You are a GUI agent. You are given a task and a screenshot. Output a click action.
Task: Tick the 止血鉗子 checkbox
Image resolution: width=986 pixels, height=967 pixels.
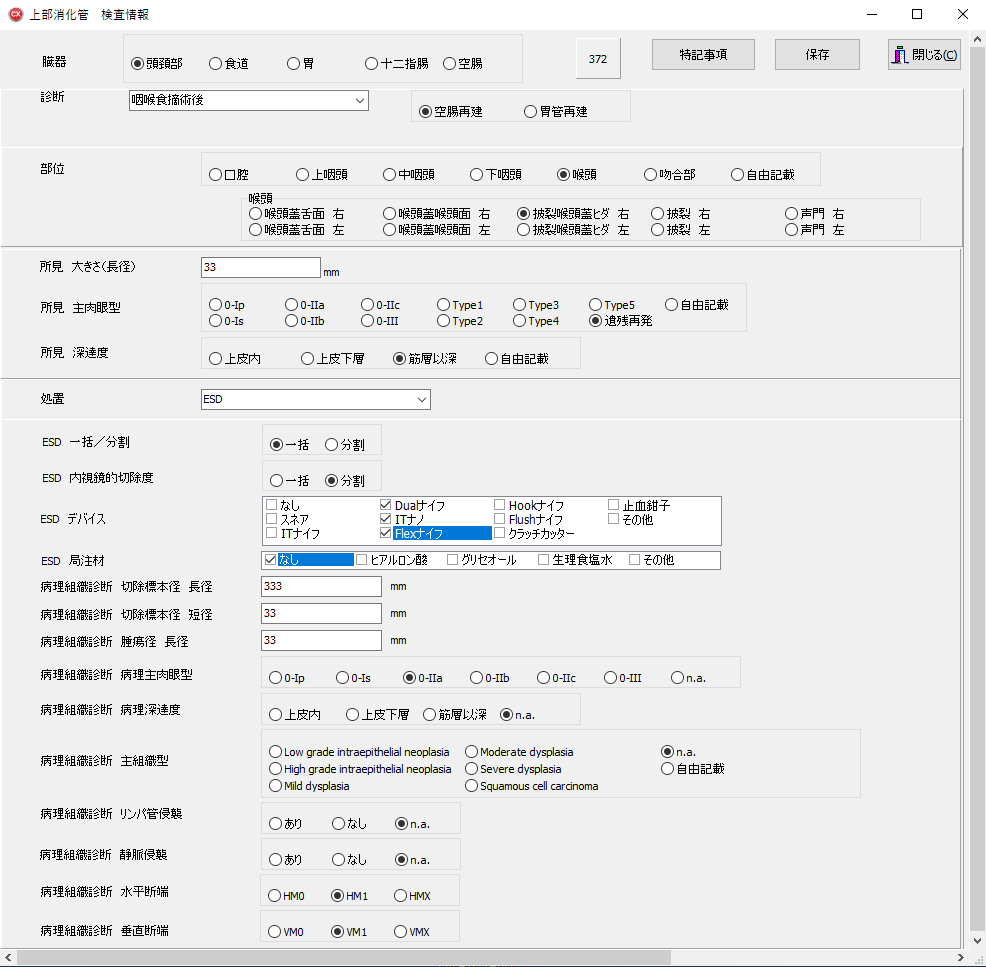tap(614, 506)
